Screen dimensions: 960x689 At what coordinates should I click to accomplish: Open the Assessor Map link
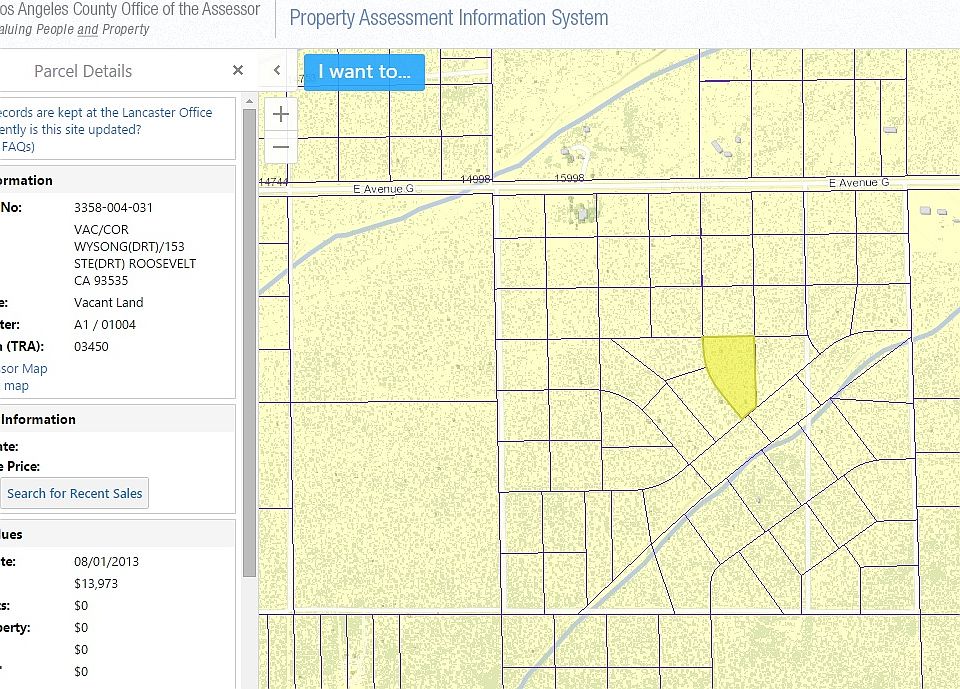24,369
